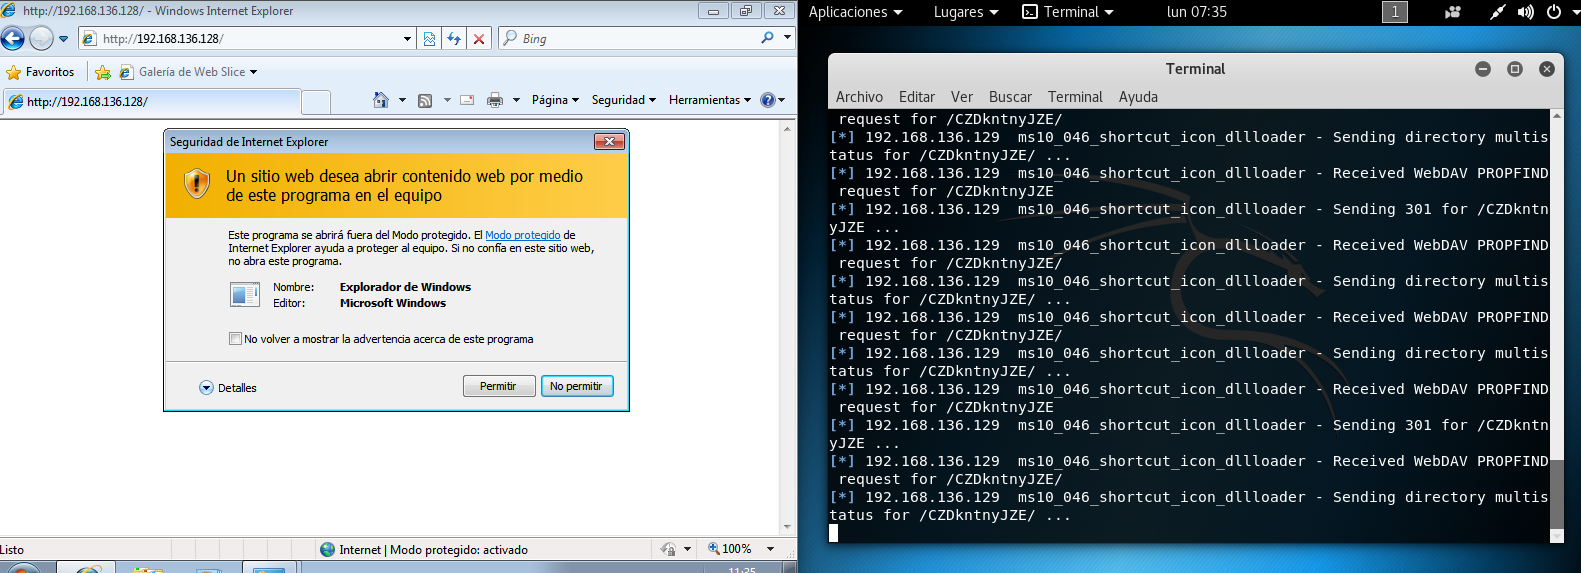Open Archivo menu in Terminal window
The image size is (1581, 573).
pos(859,97)
